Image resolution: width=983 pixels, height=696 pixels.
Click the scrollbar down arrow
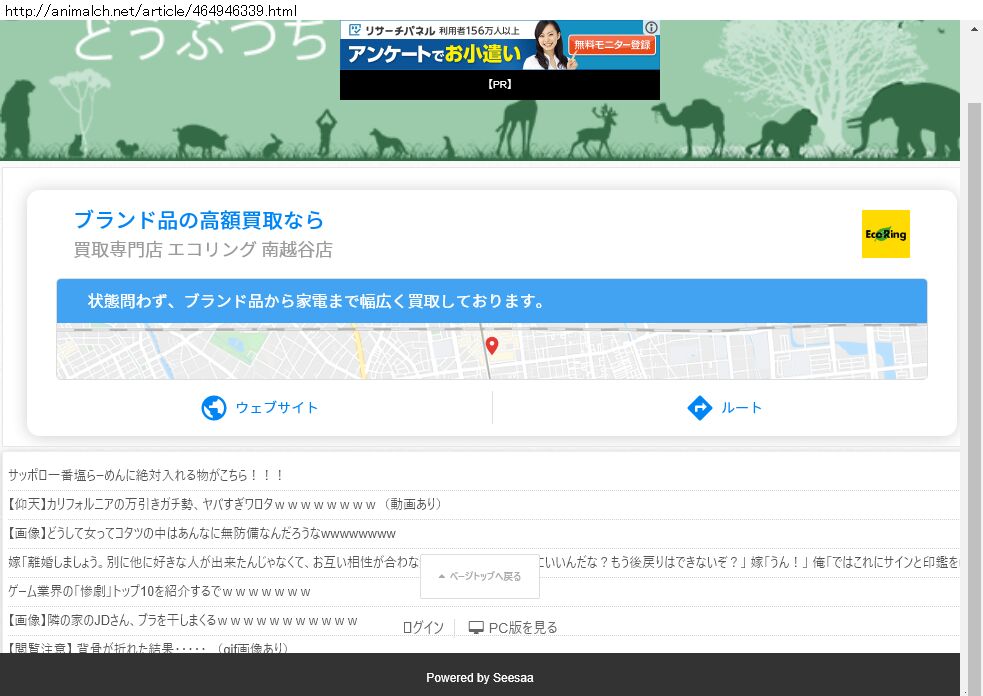click(x=973, y=687)
